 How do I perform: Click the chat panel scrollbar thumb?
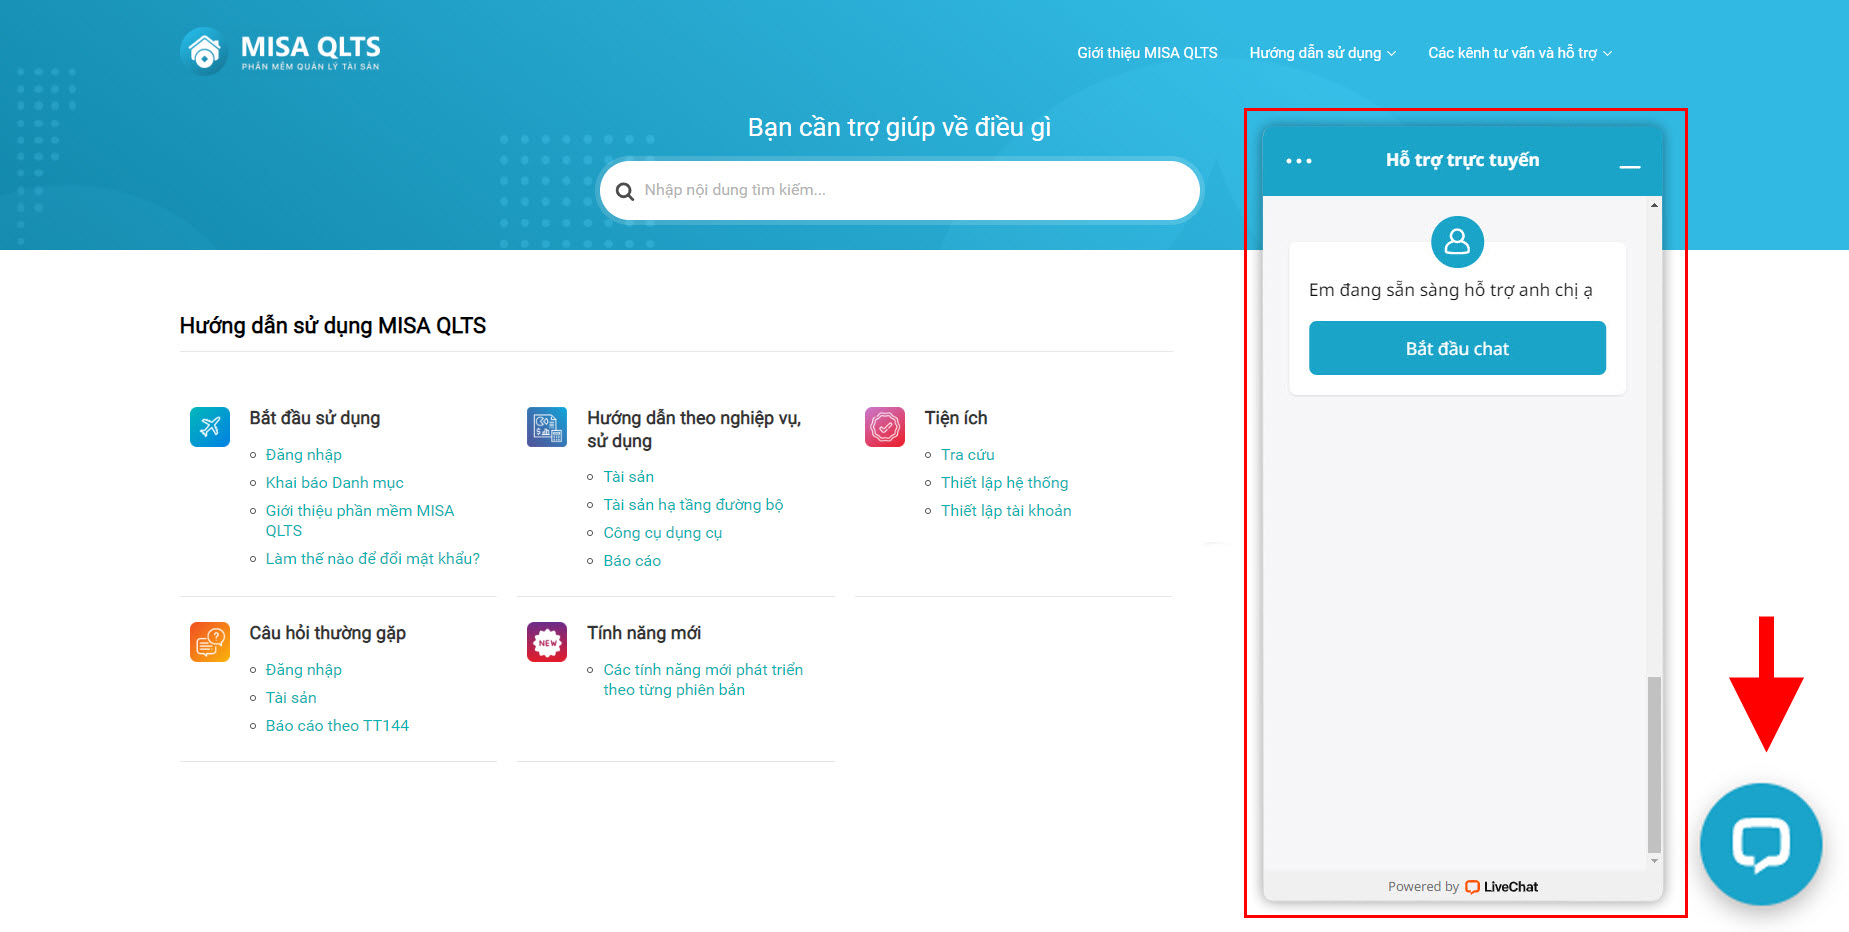point(1654,764)
